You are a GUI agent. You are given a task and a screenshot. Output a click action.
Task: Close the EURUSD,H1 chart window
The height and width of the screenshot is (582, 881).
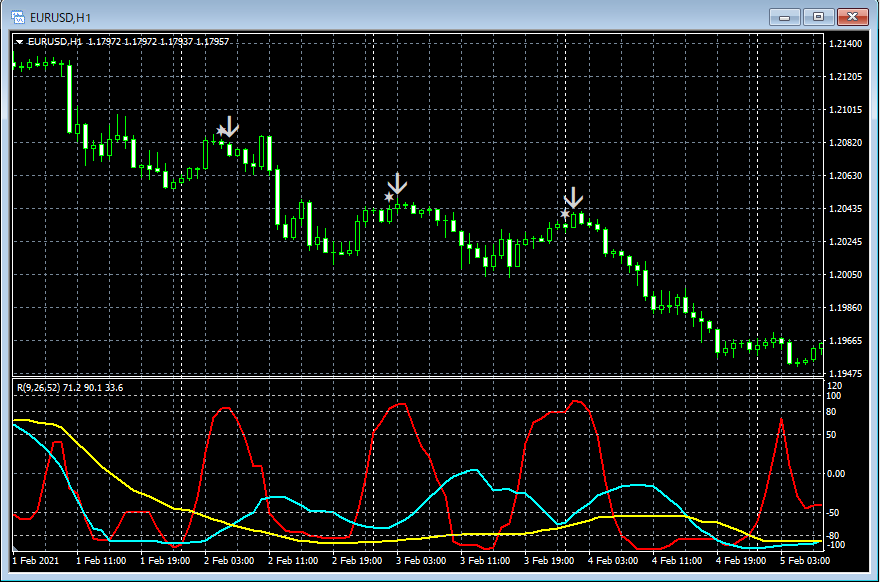coord(852,17)
